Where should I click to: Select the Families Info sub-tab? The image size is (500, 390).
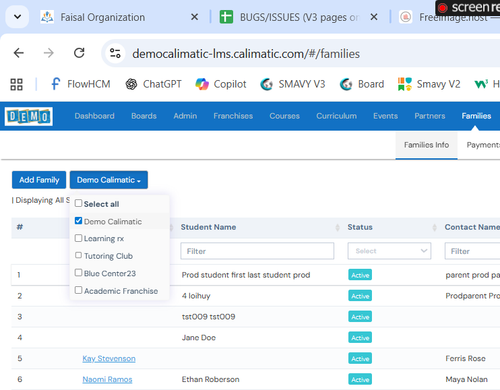pyautogui.click(x=426, y=145)
